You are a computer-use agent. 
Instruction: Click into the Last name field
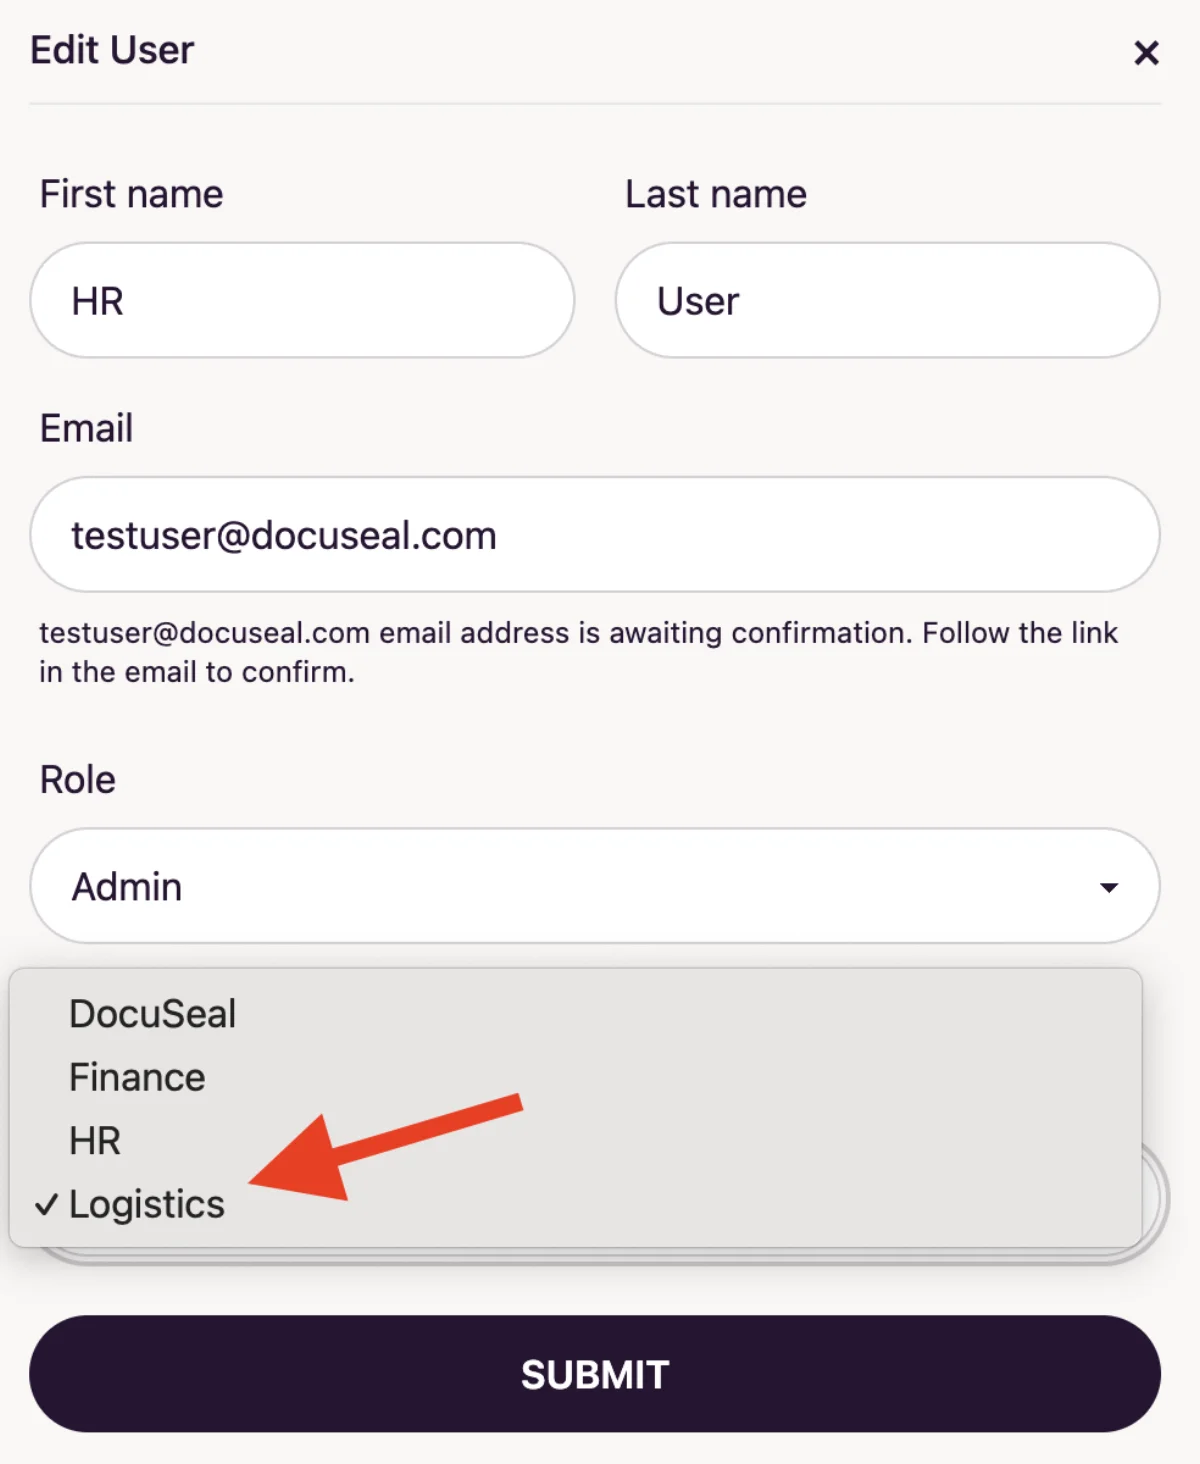(x=887, y=300)
